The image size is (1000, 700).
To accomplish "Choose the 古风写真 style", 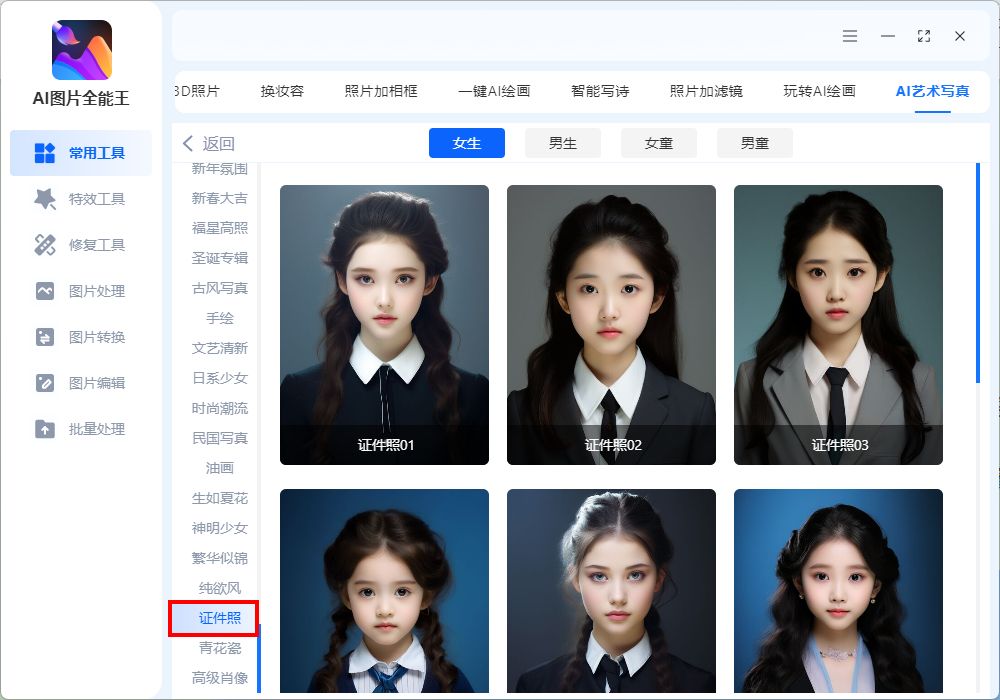I will tap(219, 288).
